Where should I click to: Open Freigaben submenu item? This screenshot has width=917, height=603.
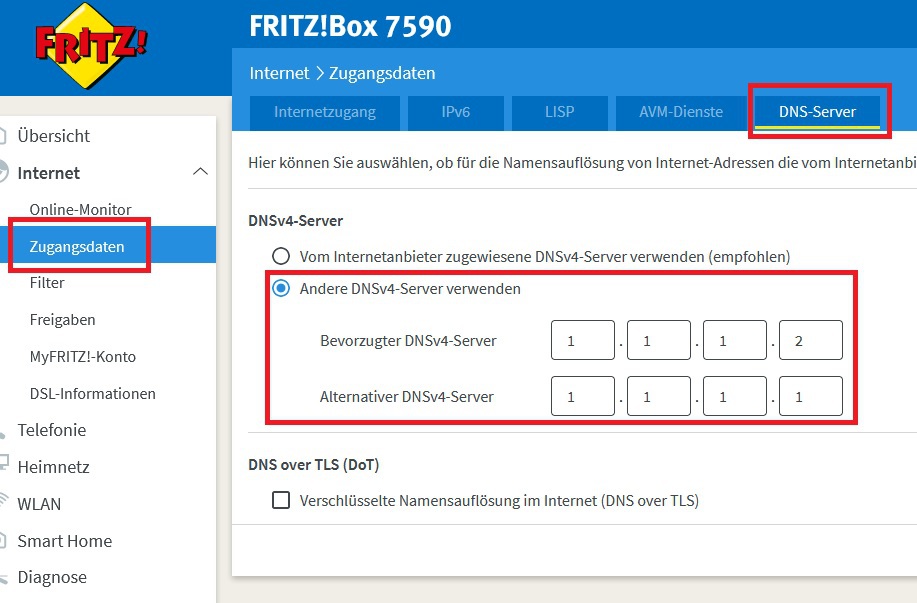62,320
